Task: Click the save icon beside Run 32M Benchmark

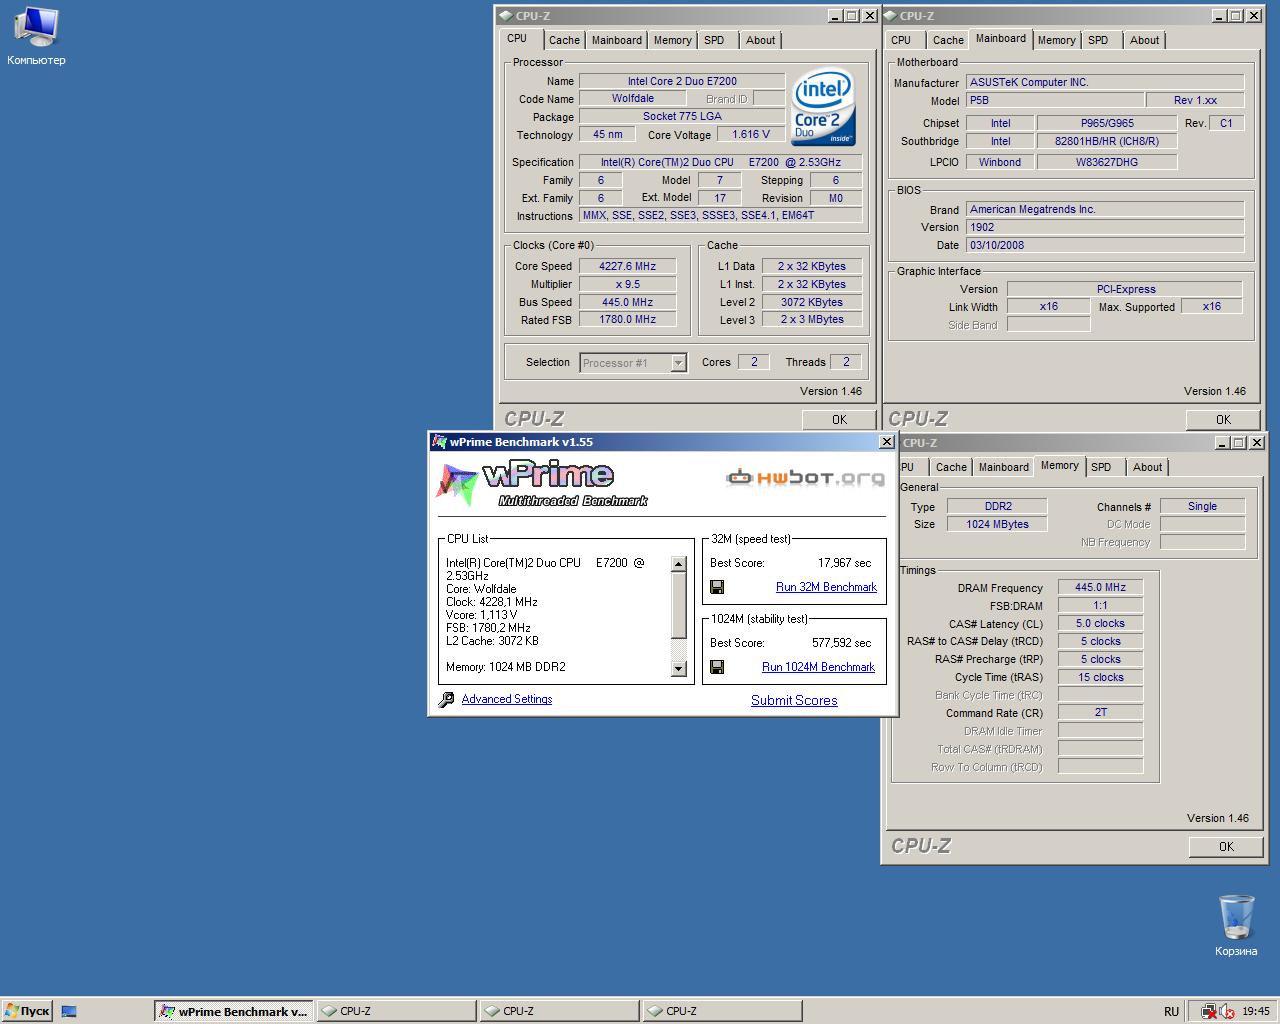Action: click(x=717, y=588)
